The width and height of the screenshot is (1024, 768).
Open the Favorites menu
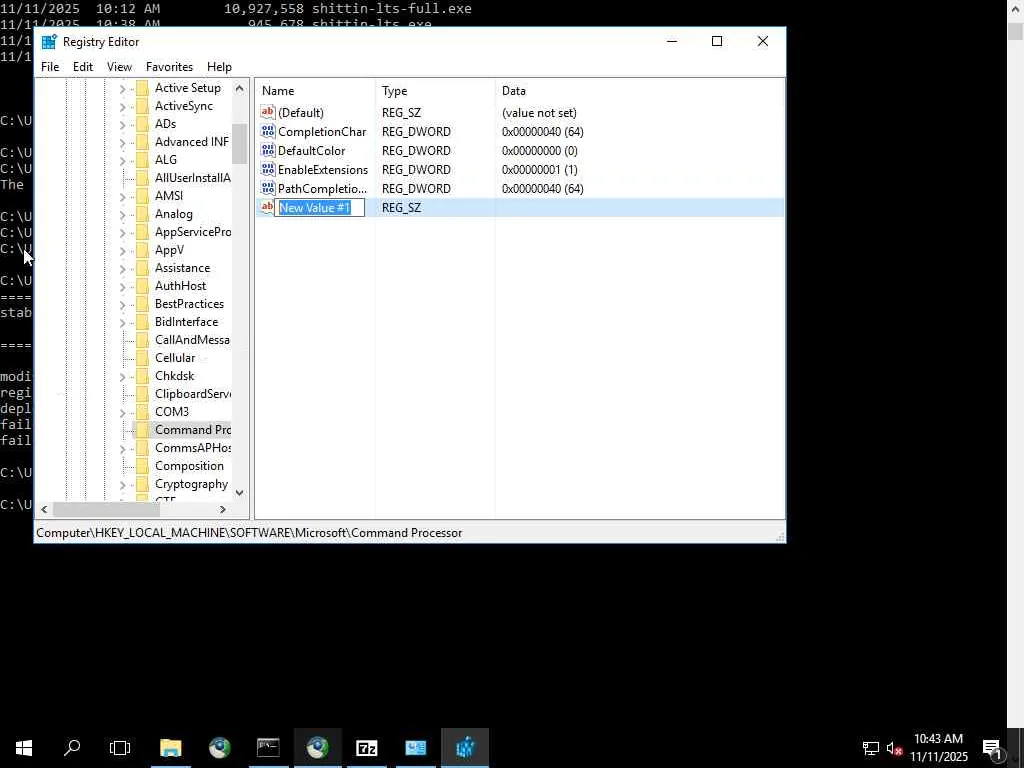coord(169,67)
